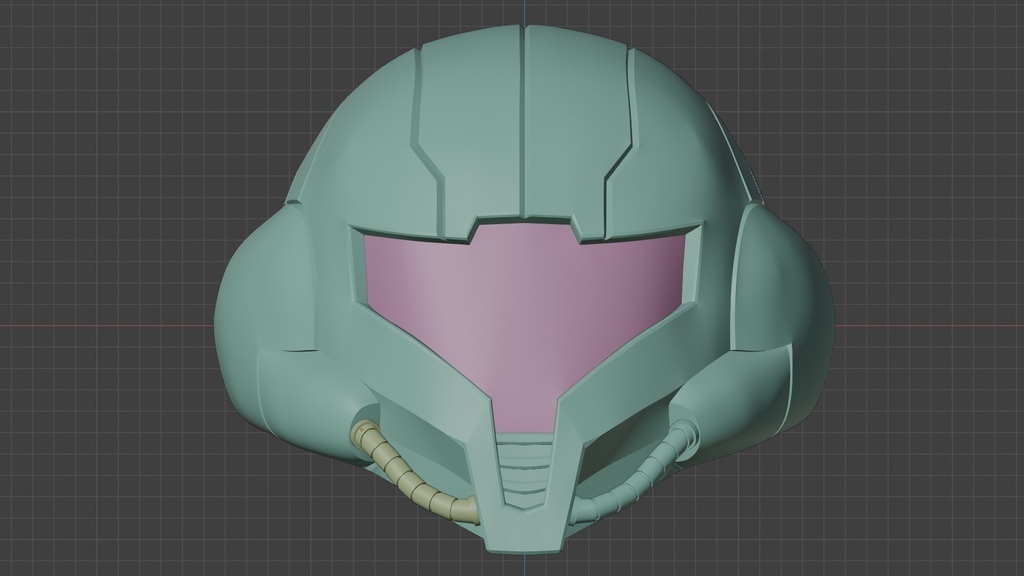Screen dimensions: 1024x576
Task: Click the right cheek area beside the visor
Action: tap(700, 330)
